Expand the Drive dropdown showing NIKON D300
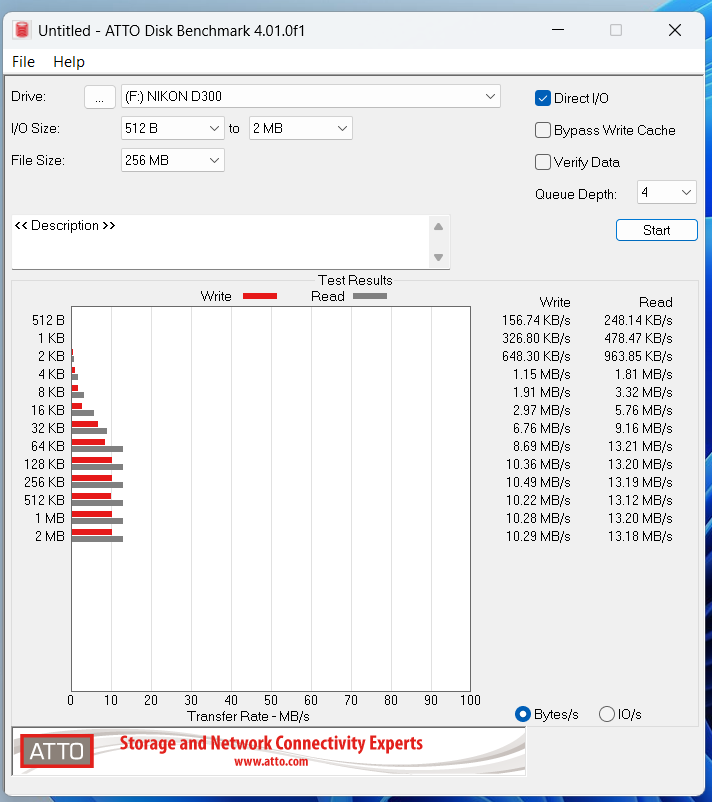The image size is (712, 802). click(x=310, y=97)
